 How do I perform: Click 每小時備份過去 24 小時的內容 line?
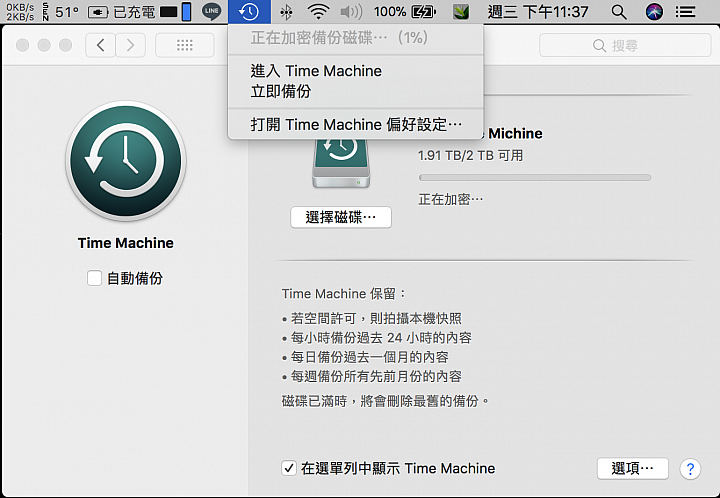pyautogui.click(x=377, y=338)
